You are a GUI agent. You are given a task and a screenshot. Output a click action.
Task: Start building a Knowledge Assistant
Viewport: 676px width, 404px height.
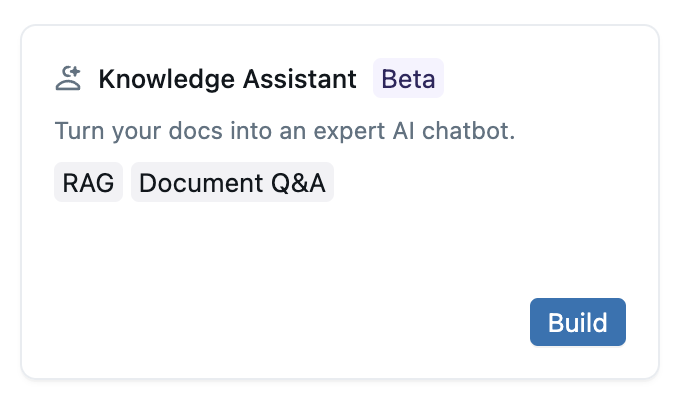(578, 322)
